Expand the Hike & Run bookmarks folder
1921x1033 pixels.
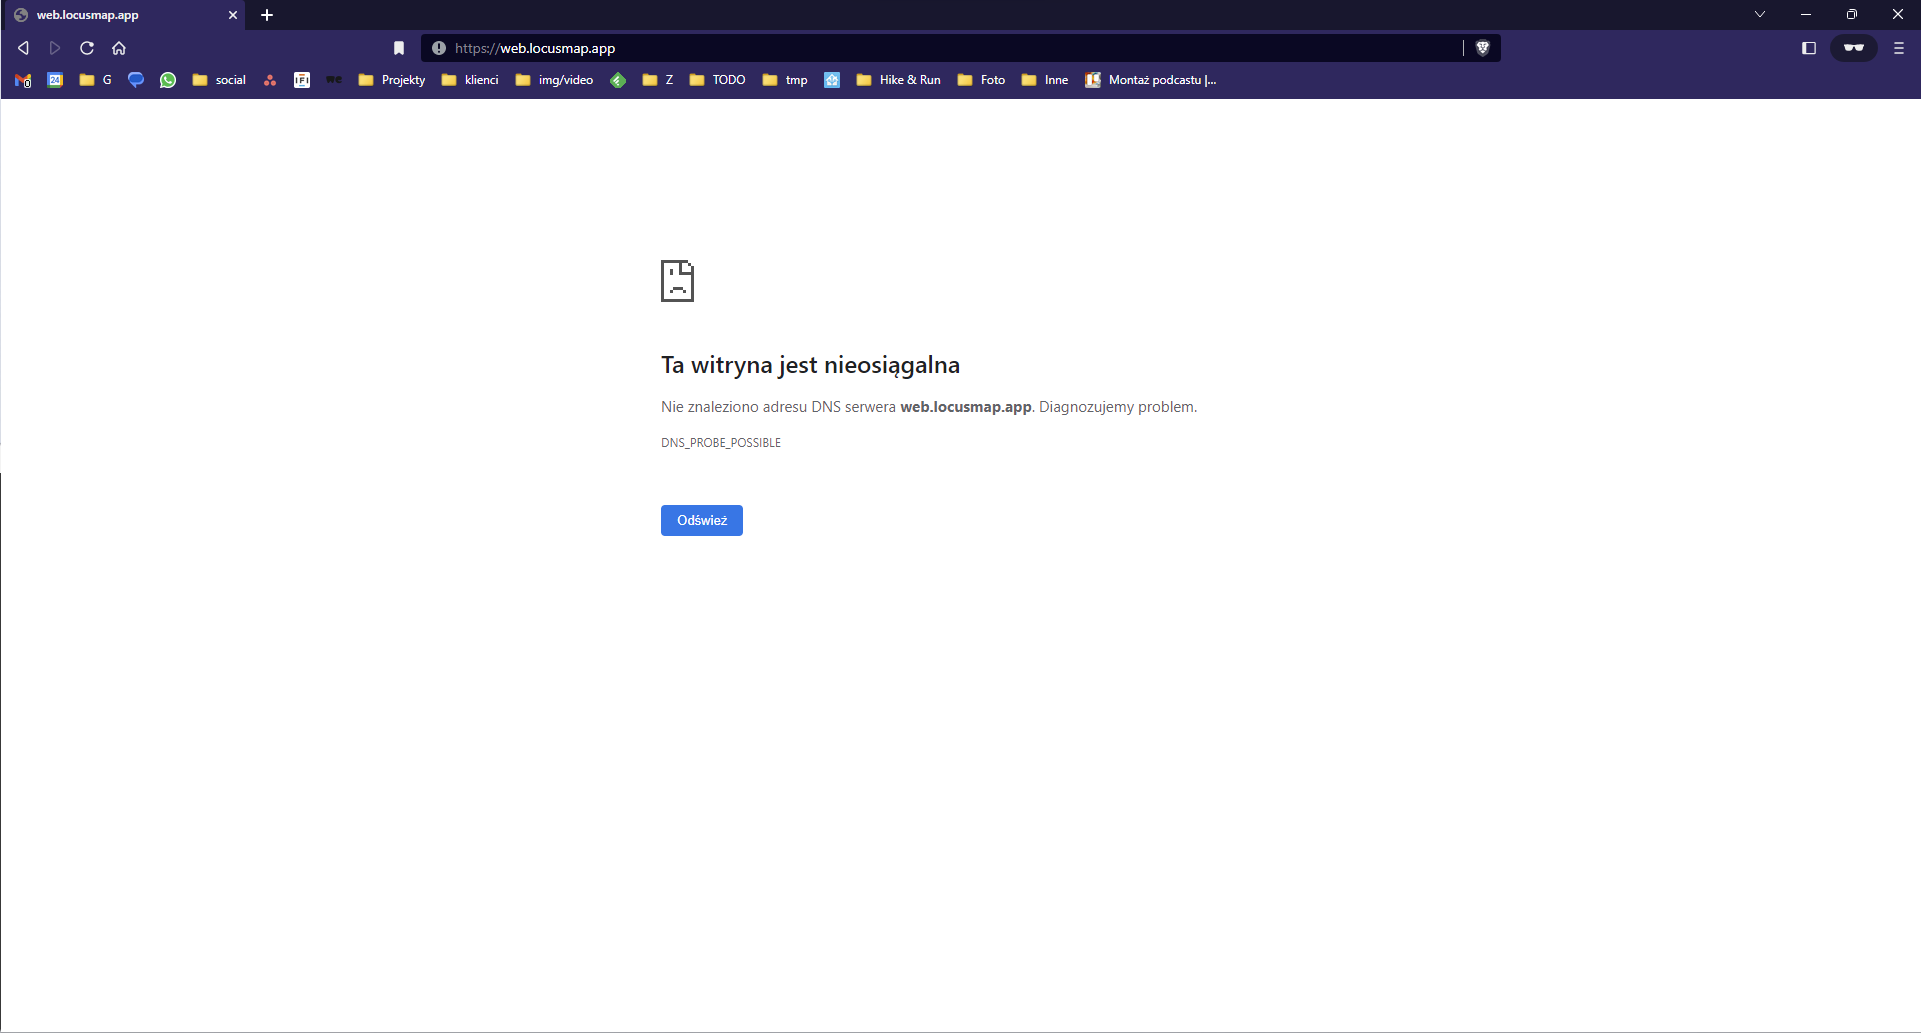pos(899,80)
